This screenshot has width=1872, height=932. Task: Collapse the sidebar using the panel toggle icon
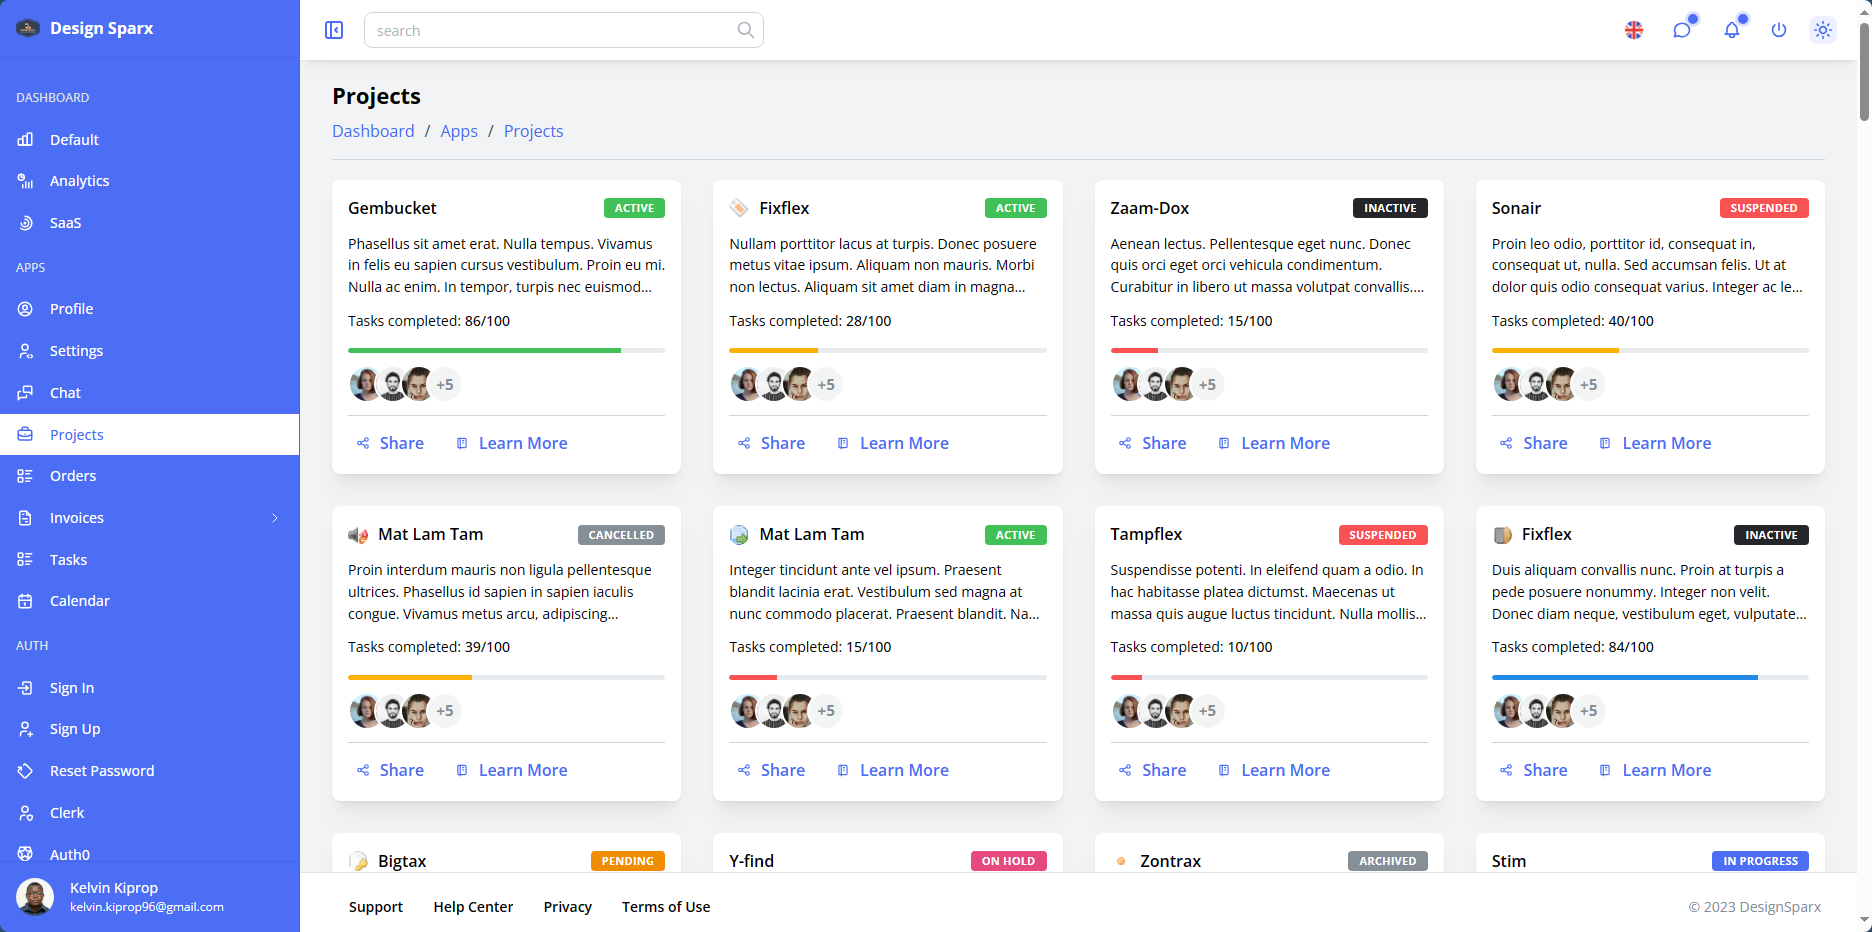click(334, 30)
